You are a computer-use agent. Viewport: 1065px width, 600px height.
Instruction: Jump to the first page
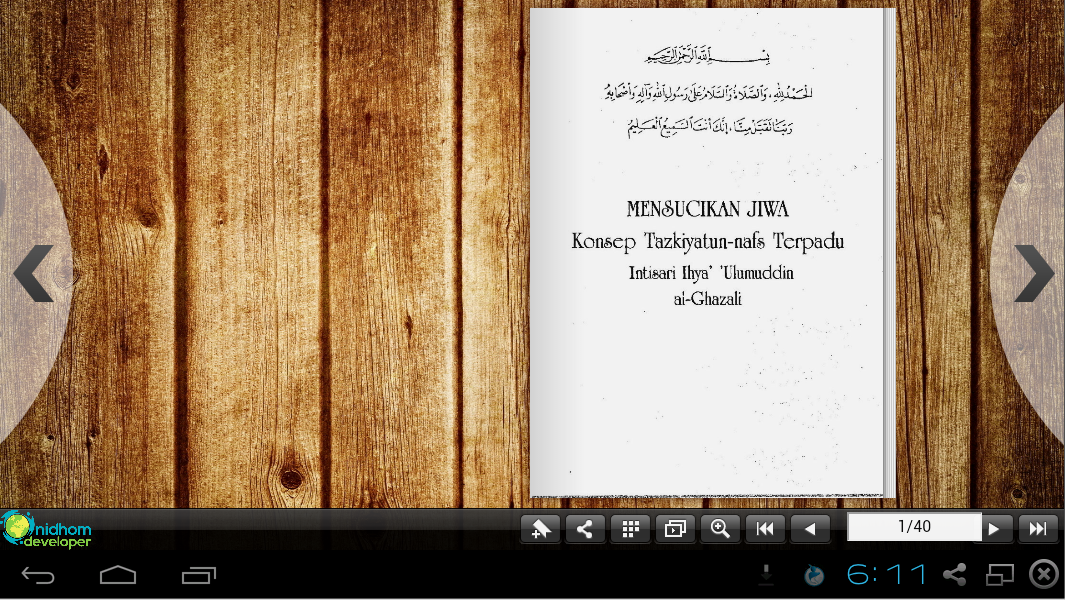(x=765, y=529)
